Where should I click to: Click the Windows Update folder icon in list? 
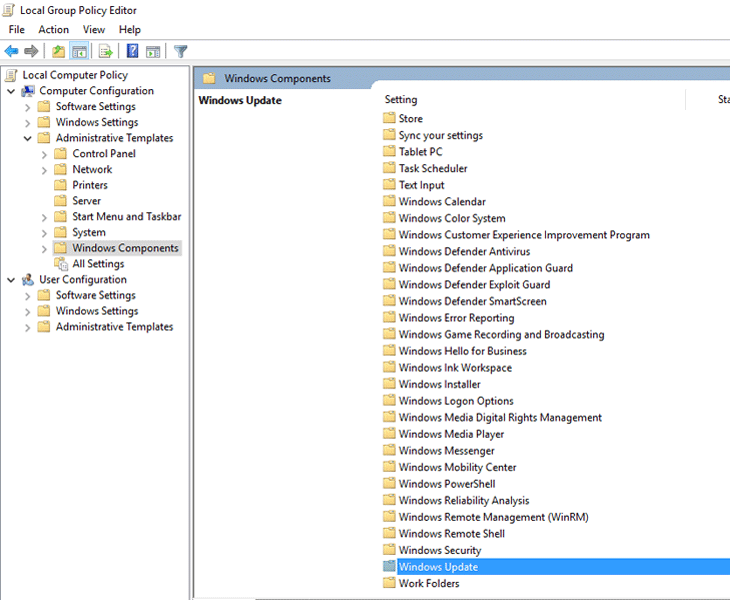(389, 566)
